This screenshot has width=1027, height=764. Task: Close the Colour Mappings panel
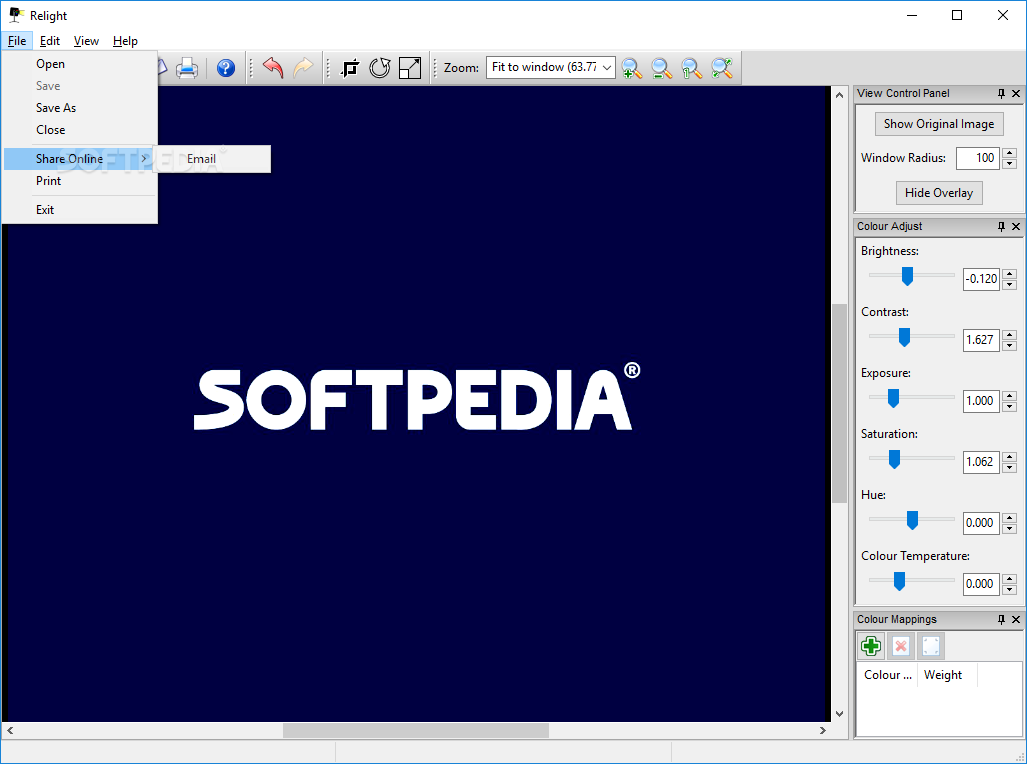pyautogui.click(x=1016, y=620)
